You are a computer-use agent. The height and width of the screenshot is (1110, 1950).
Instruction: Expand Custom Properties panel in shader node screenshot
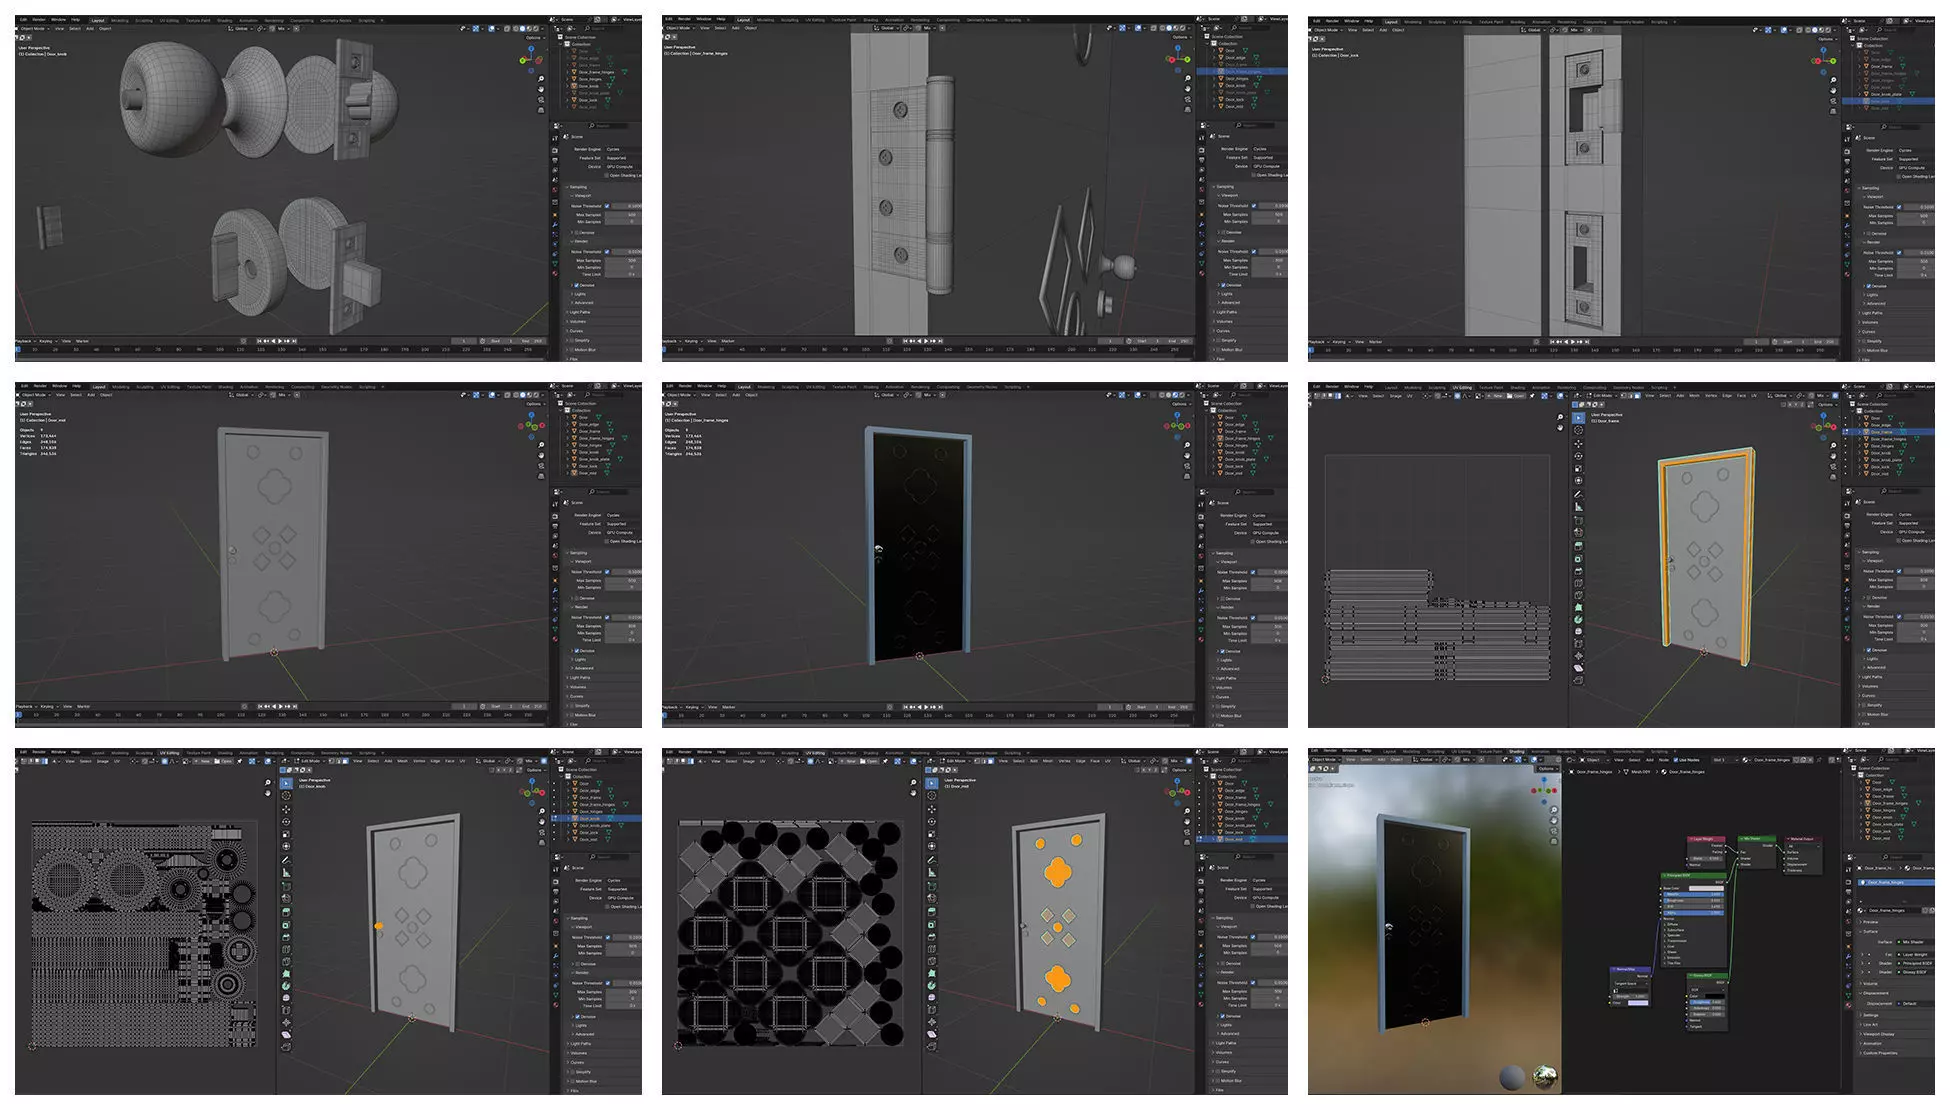1895,1053
